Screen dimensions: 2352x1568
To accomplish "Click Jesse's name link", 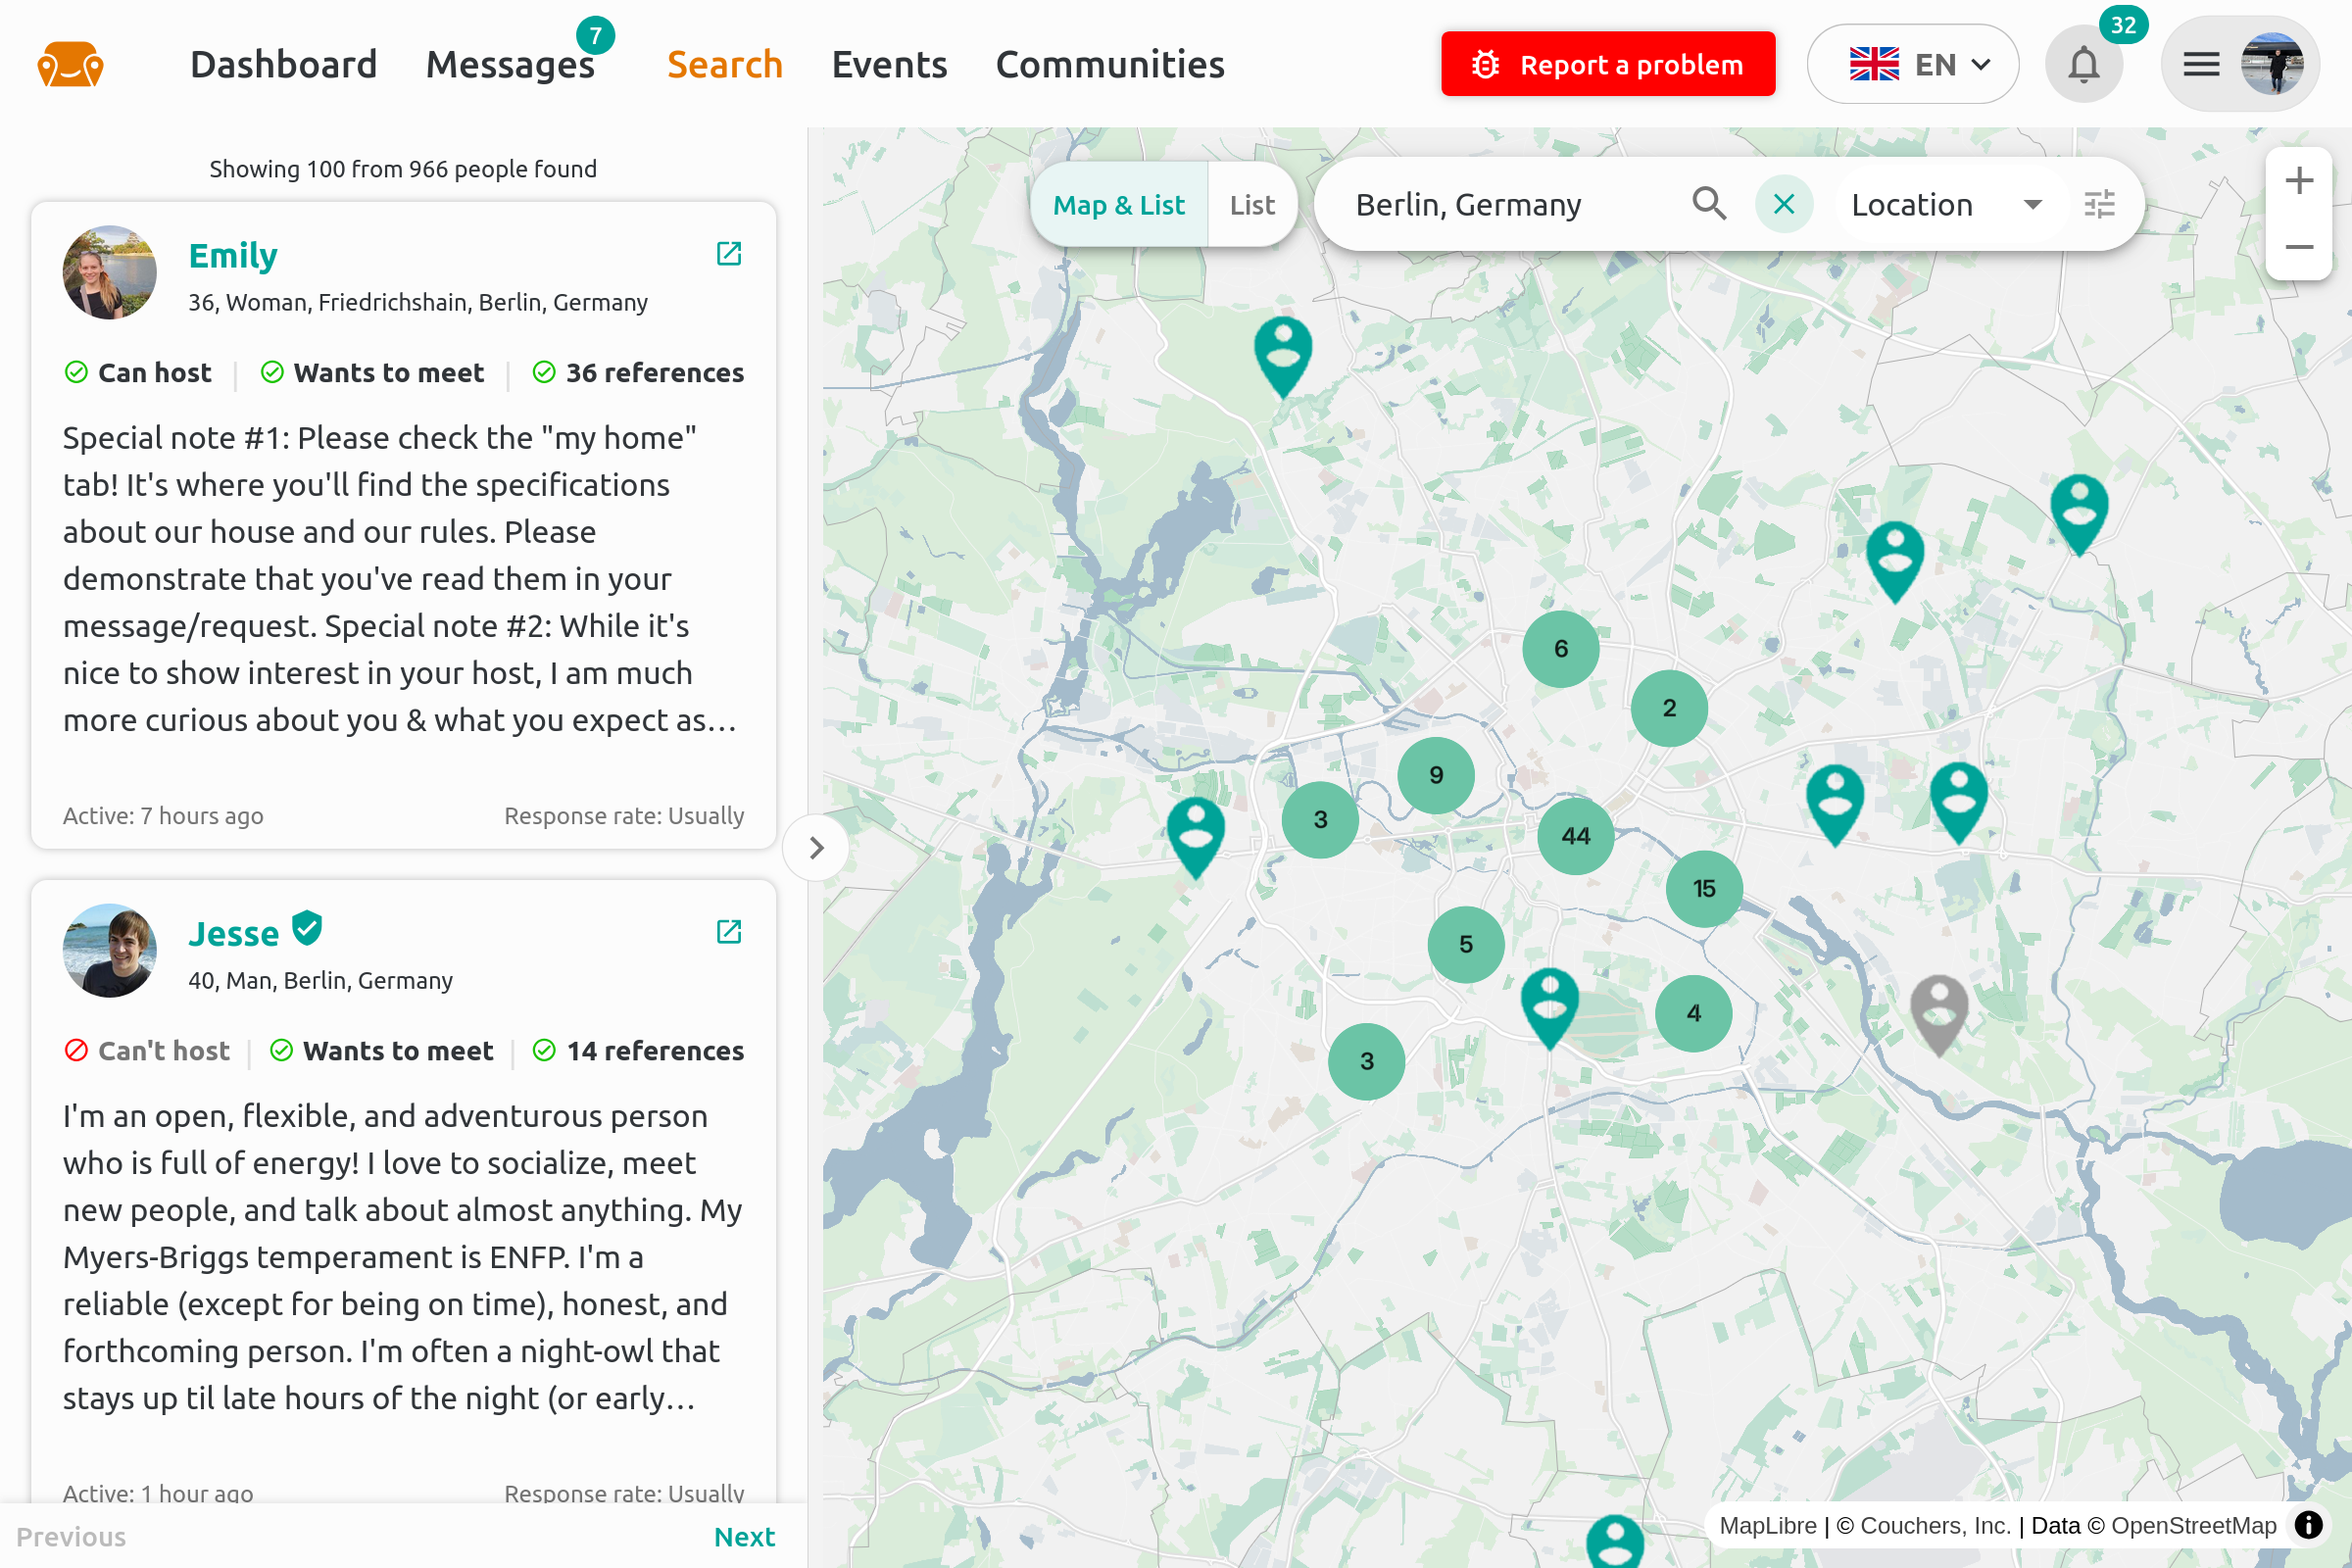I will click(x=234, y=933).
